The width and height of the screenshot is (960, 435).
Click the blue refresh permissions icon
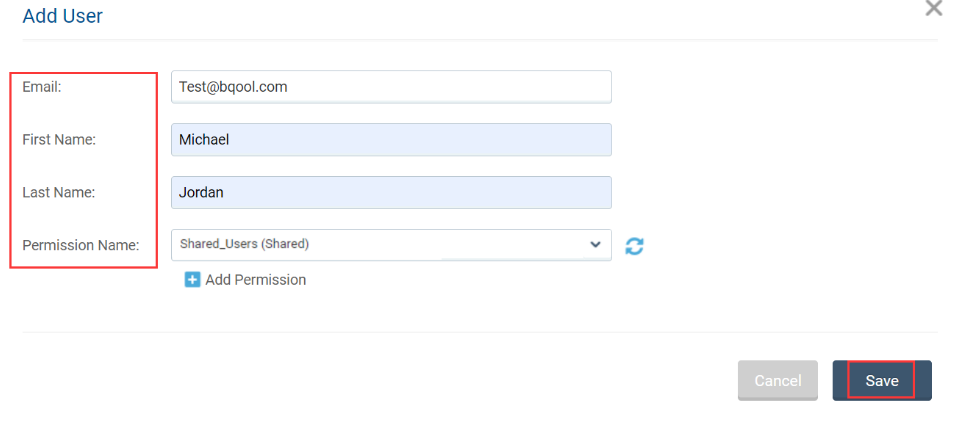point(634,246)
